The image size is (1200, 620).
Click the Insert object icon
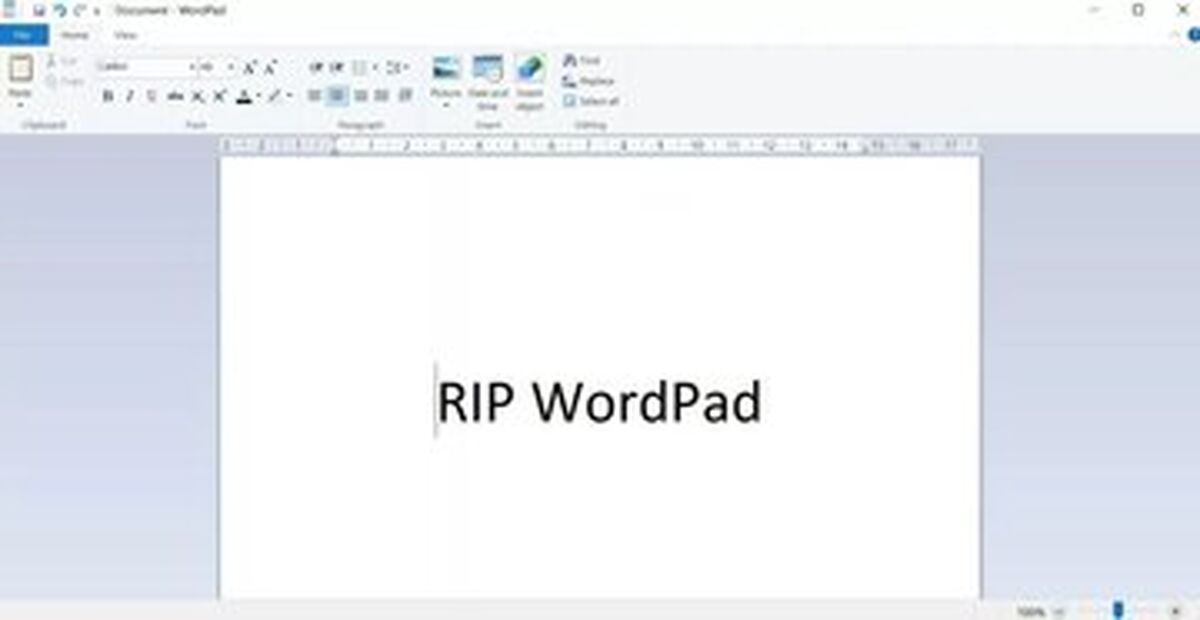click(x=530, y=69)
